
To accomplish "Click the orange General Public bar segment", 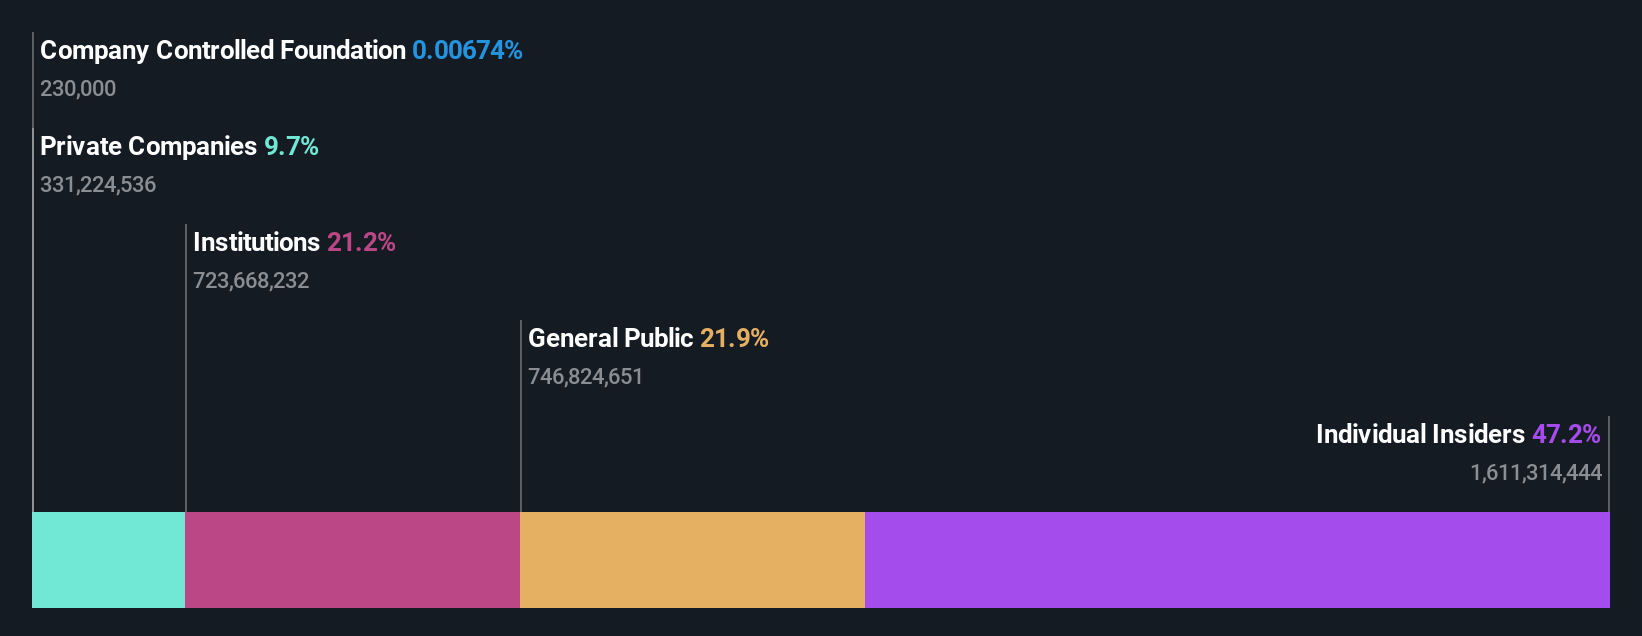I will (693, 560).
